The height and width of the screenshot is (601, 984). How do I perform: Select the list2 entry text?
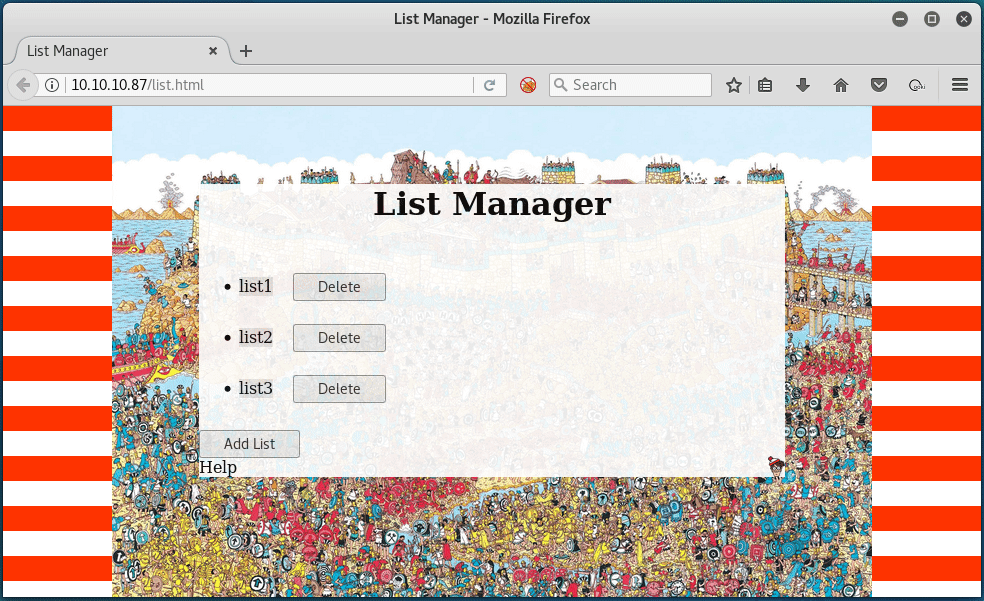click(x=255, y=337)
